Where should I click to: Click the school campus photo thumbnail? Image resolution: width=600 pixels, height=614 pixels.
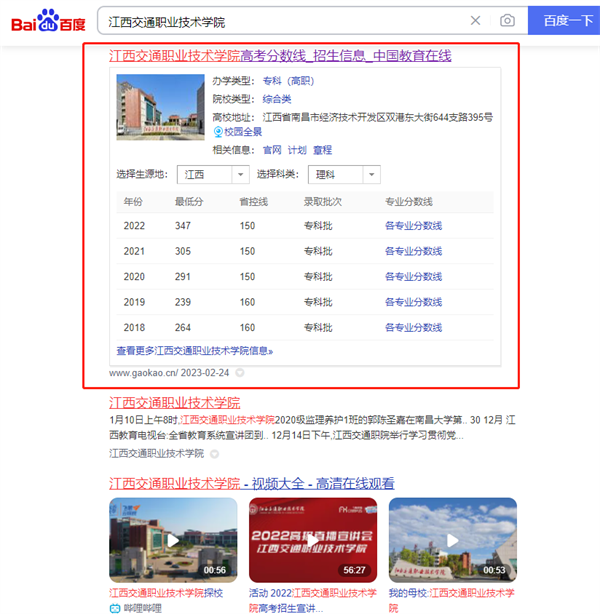click(x=161, y=107)
